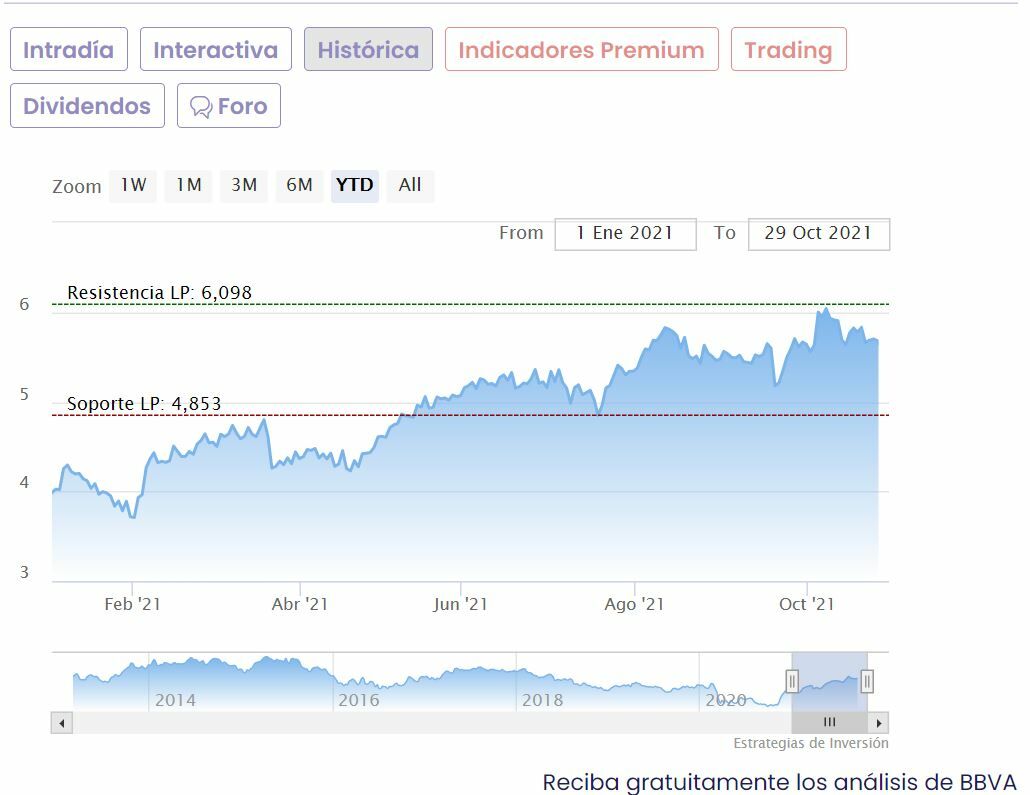
Task: Choose the 3M zoom option
Action: click(x=244, y=185)
